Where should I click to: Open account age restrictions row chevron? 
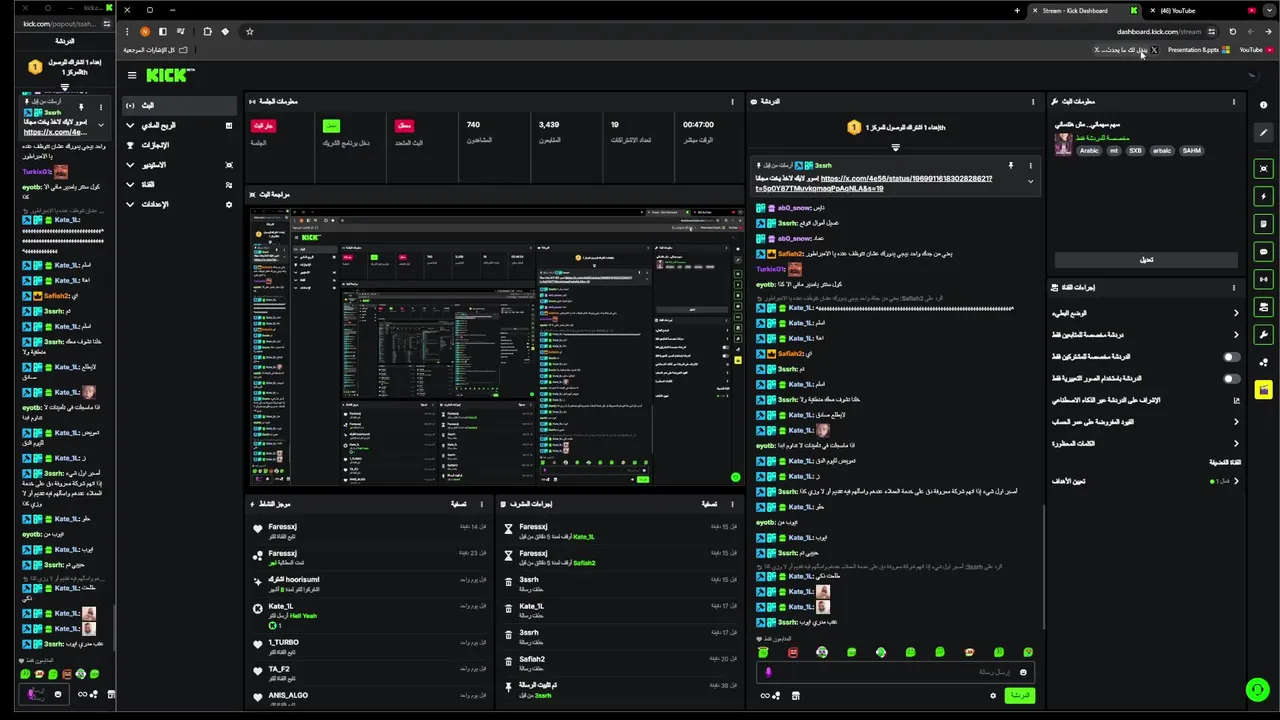tap(1236, 422)
